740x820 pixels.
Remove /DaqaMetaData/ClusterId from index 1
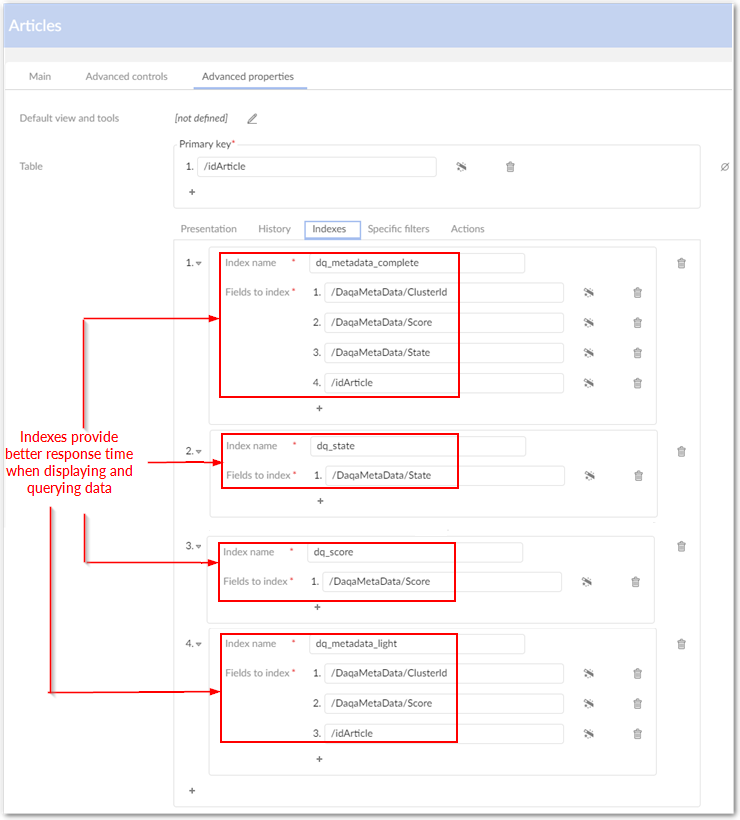coord(637,293)
